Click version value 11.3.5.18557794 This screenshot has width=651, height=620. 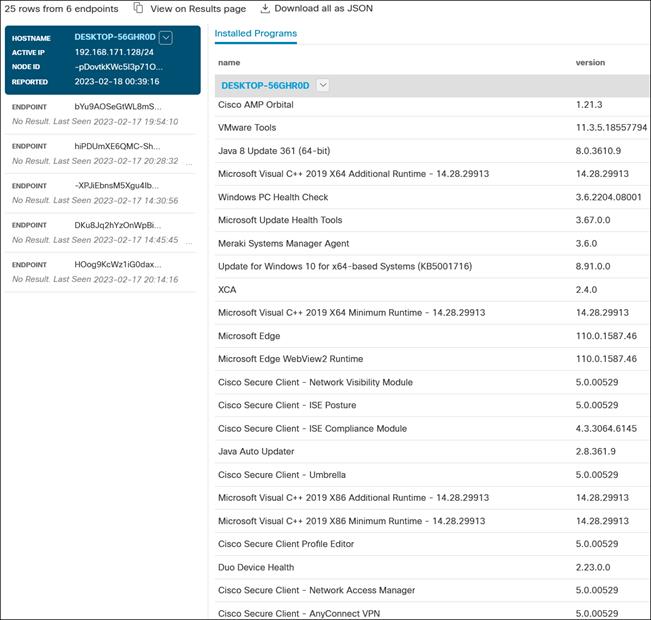(611, 128)
